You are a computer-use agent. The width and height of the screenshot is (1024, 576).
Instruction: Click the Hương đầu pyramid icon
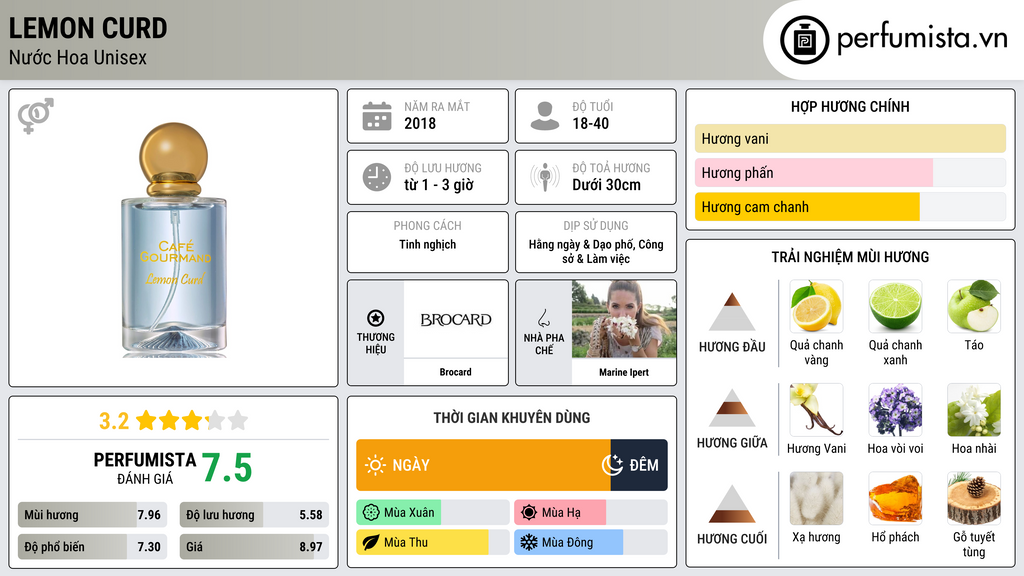(x=732, y=312)
